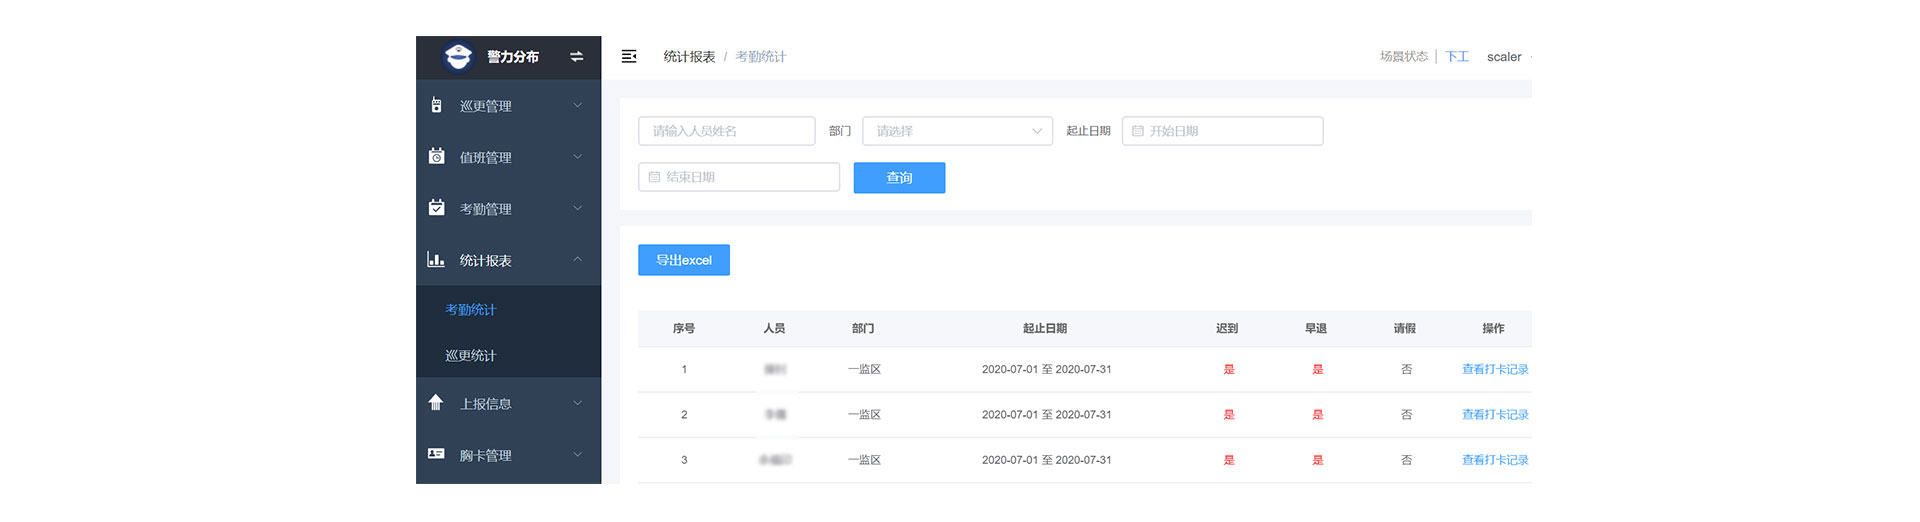Click the 请输入人员姓名 name input field
This screenshot has height=522, width=1920.
[x=727, y=131]
